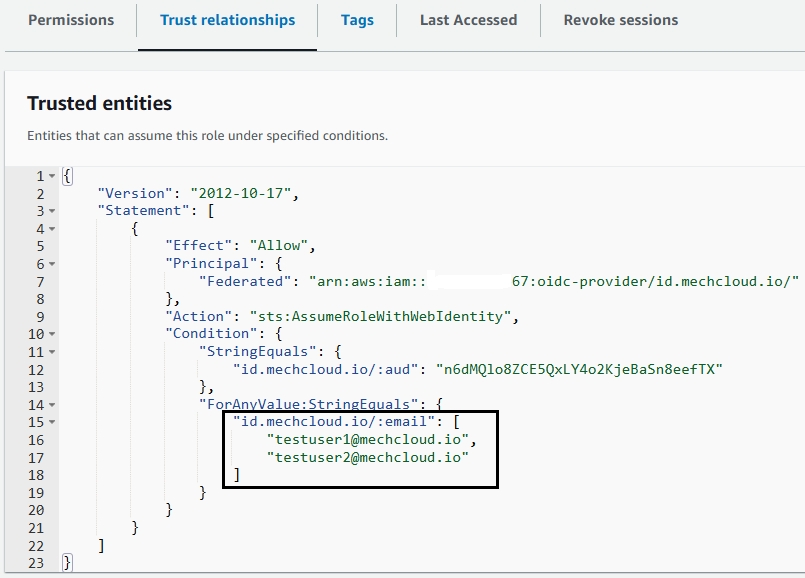
Task: Fold the ForAnyValue:StringEquals block
Action: (x=51, y=405)
